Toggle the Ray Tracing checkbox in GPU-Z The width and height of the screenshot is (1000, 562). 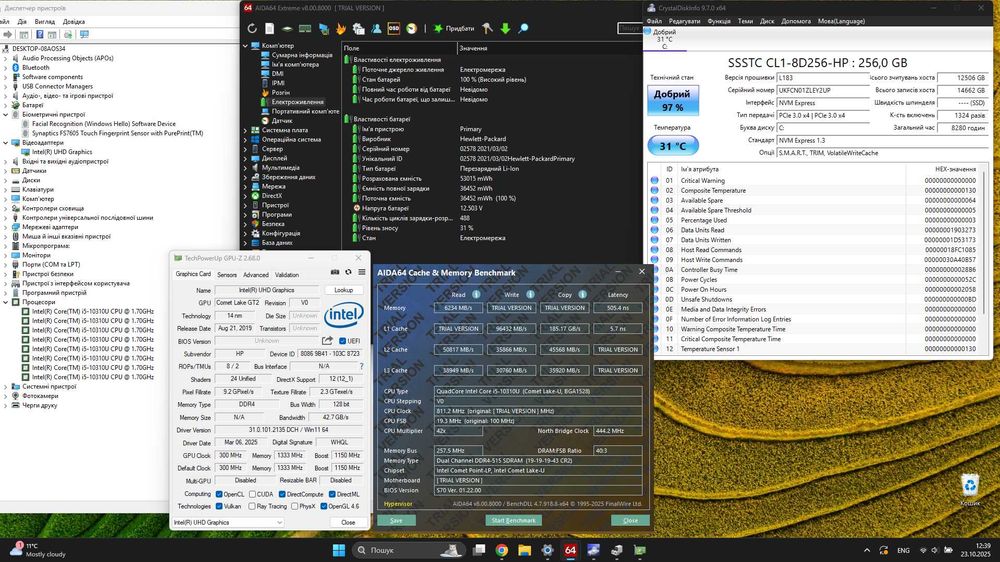pyautogui.click(x=253, y=507)
